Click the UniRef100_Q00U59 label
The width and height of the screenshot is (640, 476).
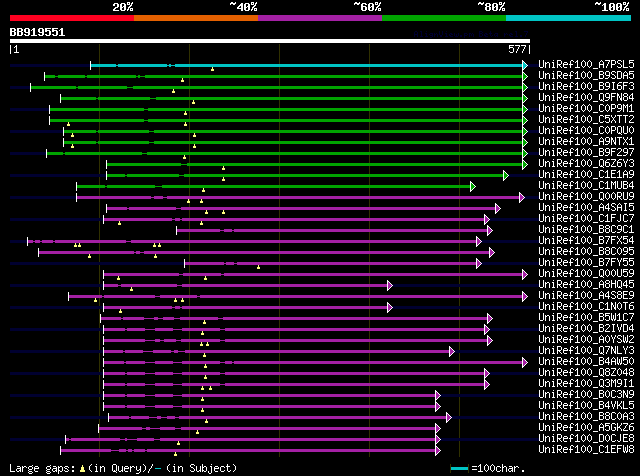(x=586, y=274)
